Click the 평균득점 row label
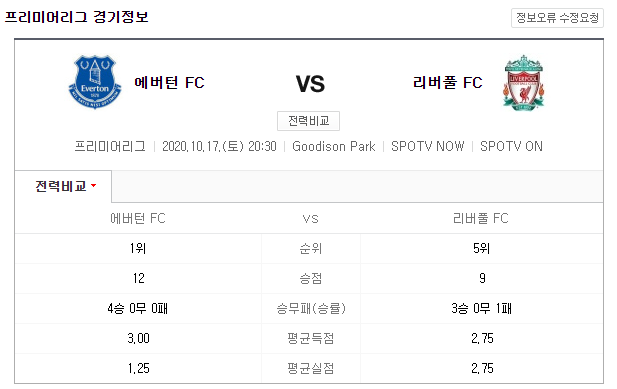This screenshot has height=389, width=617. (311, 338)
